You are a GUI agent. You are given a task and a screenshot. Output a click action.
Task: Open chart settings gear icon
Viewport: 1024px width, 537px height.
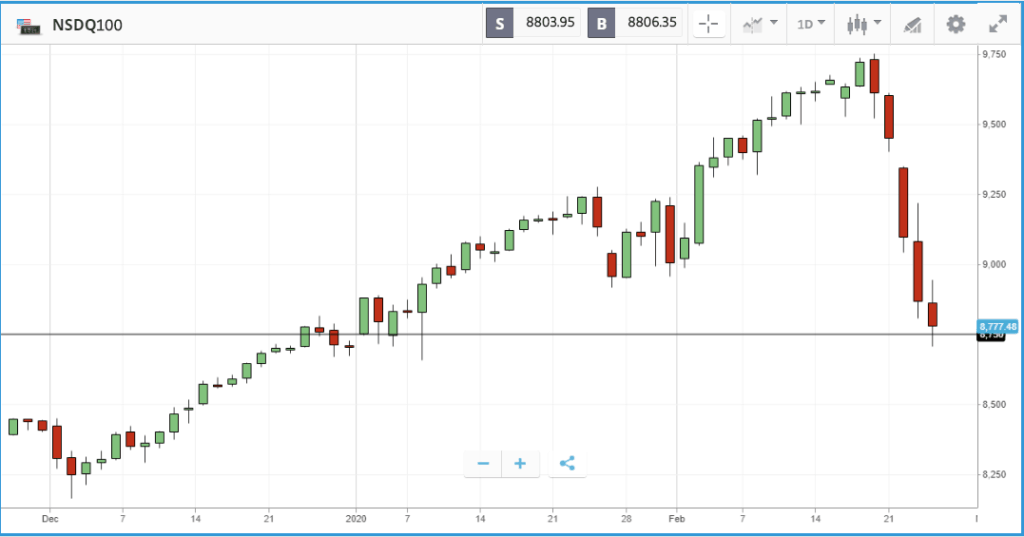click(x=955, y=24)
